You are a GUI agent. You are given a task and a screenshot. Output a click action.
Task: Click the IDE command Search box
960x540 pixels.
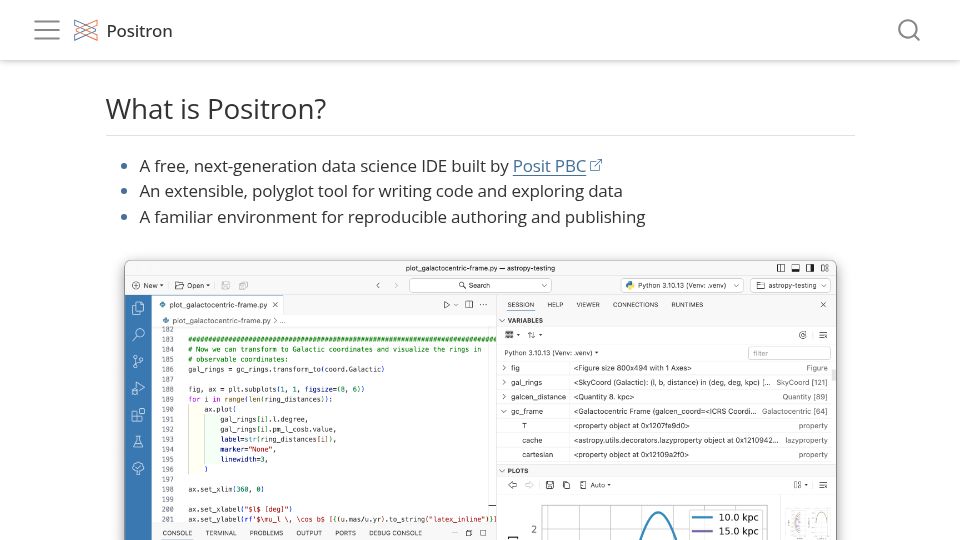pyautogui.click(x=480, y=285)
